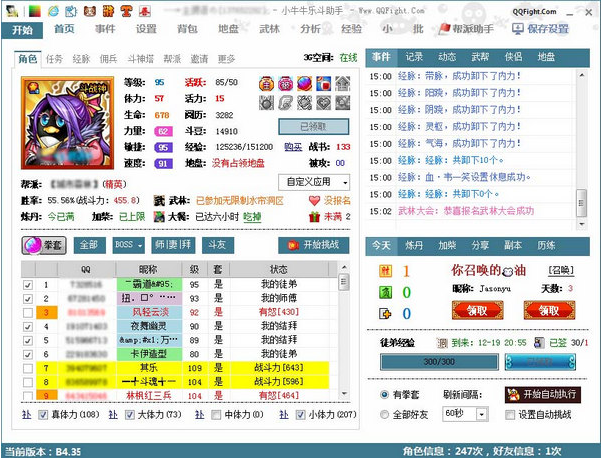Click the gray heart badge icon
Image resolution: width=602 pixels, height=458 pixels.
(323, 103)
